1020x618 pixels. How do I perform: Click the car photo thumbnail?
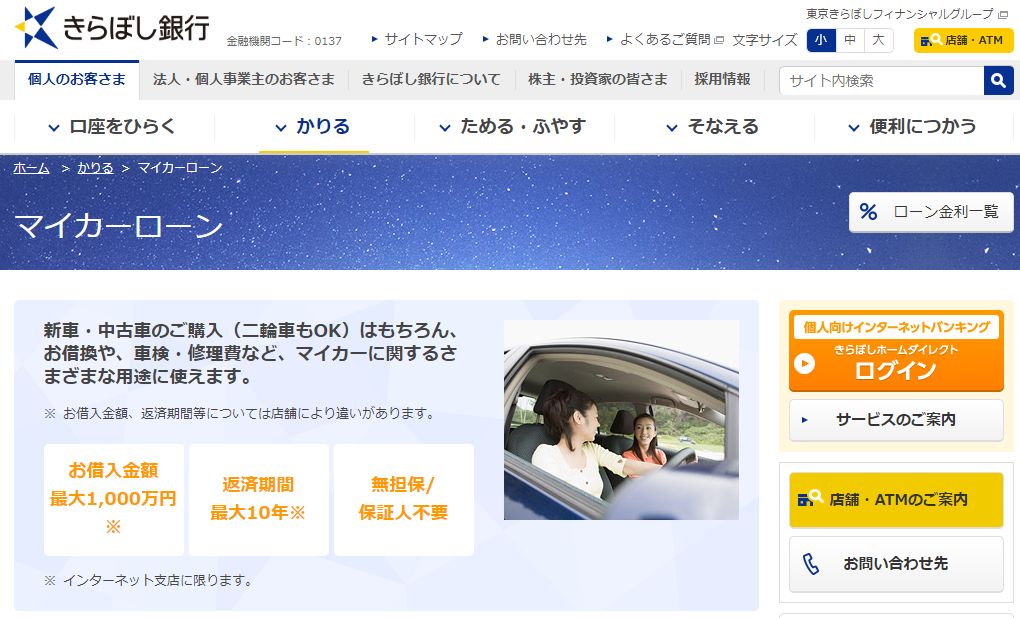pyautogui.click(x=621, y=420)
